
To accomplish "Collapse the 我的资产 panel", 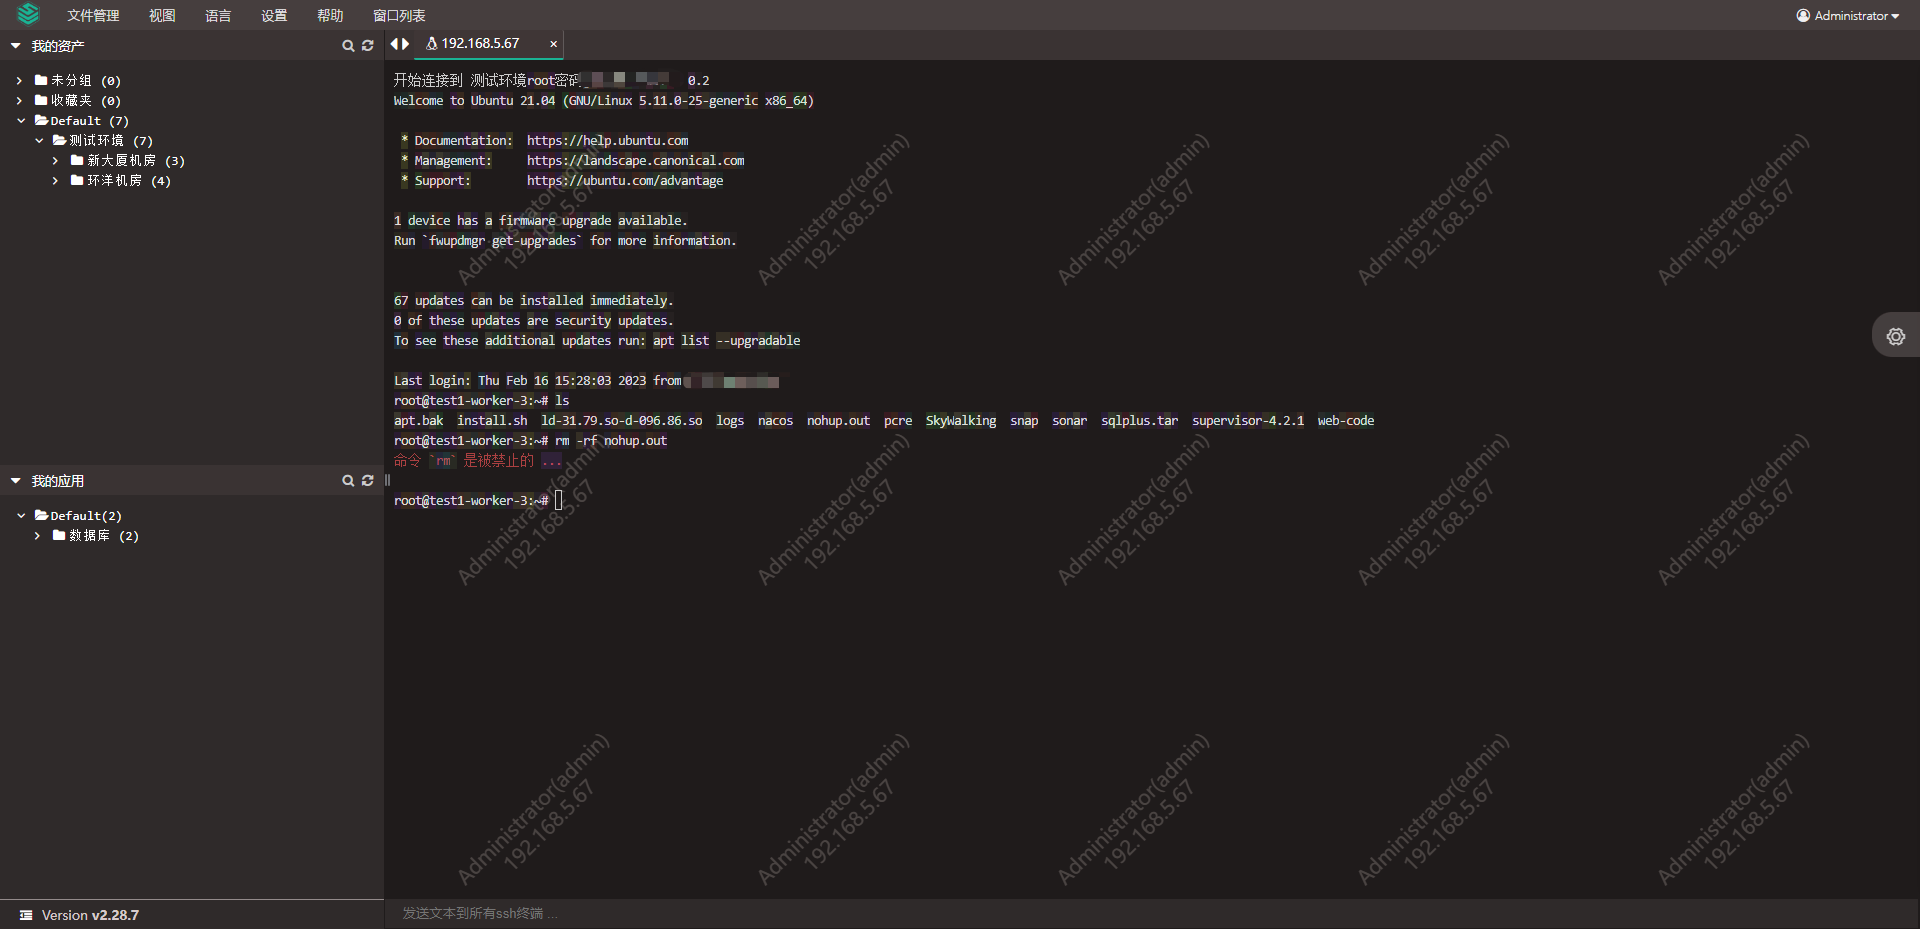I will click(x=15, y=45).
